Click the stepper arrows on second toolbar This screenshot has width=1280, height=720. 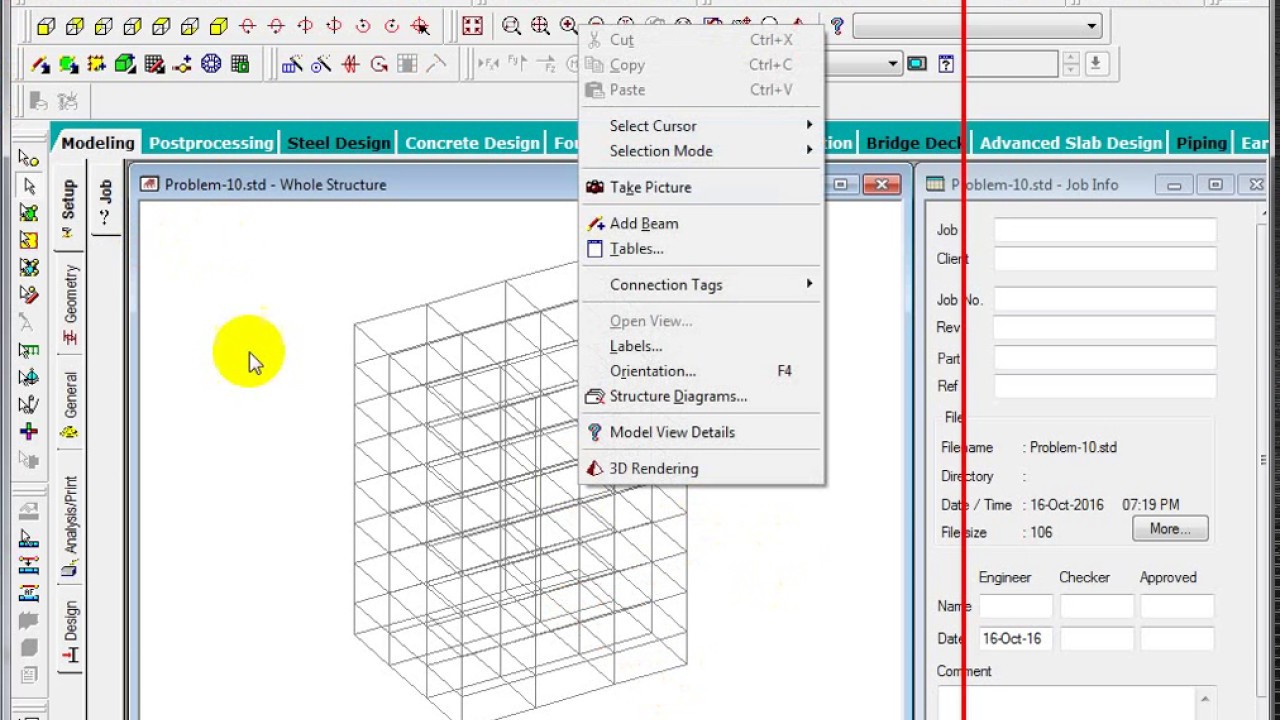[1071, 64]
